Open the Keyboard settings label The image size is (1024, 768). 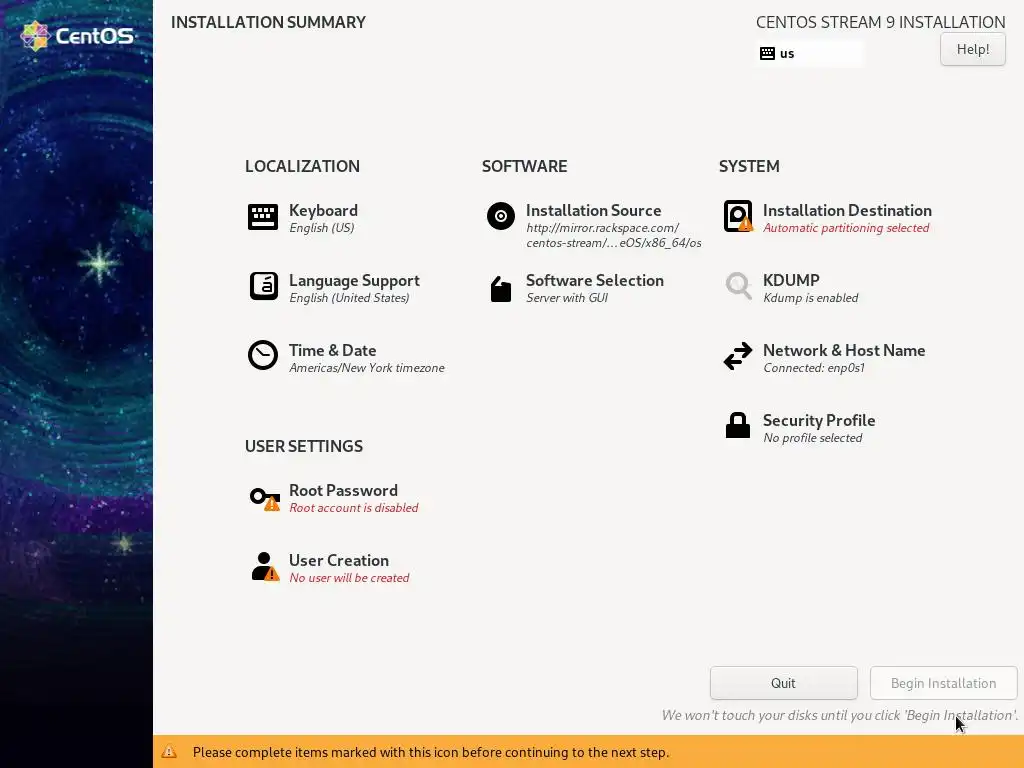[x=323, y=210]
